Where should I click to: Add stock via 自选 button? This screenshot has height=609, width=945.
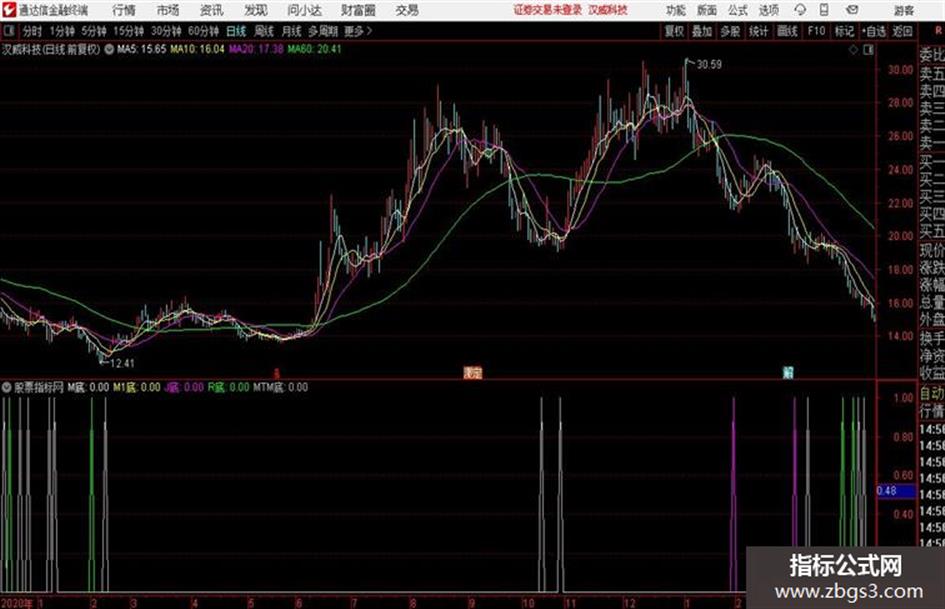[x=874, y=31]
